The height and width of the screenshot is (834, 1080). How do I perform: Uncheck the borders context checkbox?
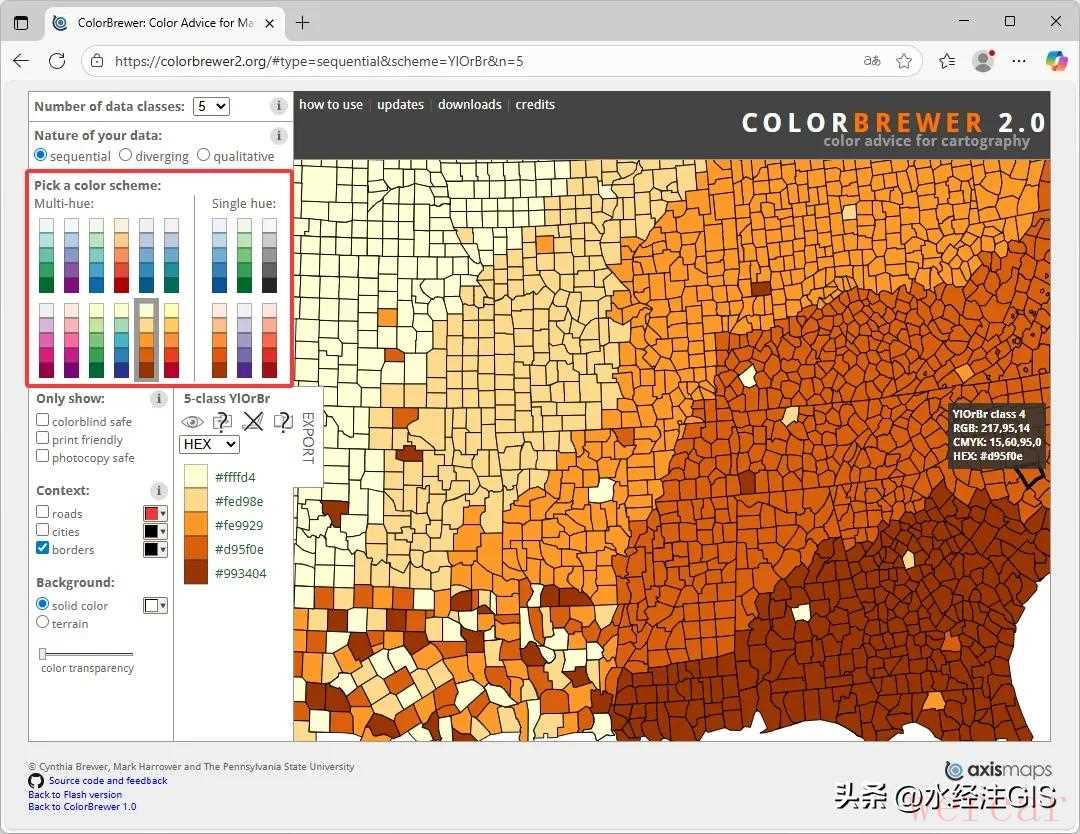click(x=43, y=548)
